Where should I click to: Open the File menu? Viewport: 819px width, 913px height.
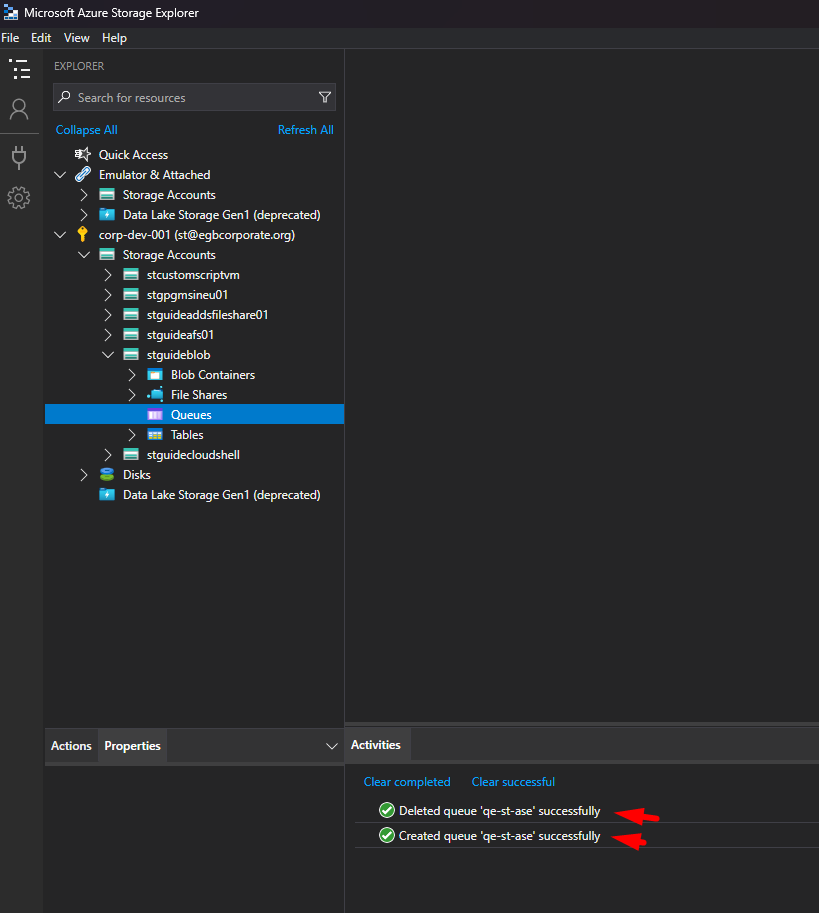(x=10, y=38)
